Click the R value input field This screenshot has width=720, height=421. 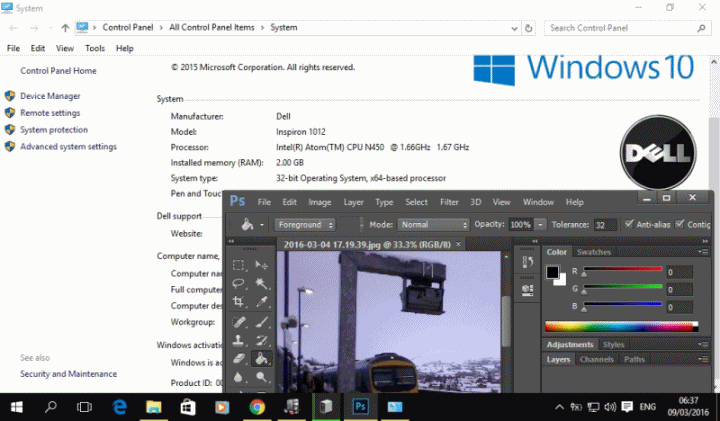[679, 272]
